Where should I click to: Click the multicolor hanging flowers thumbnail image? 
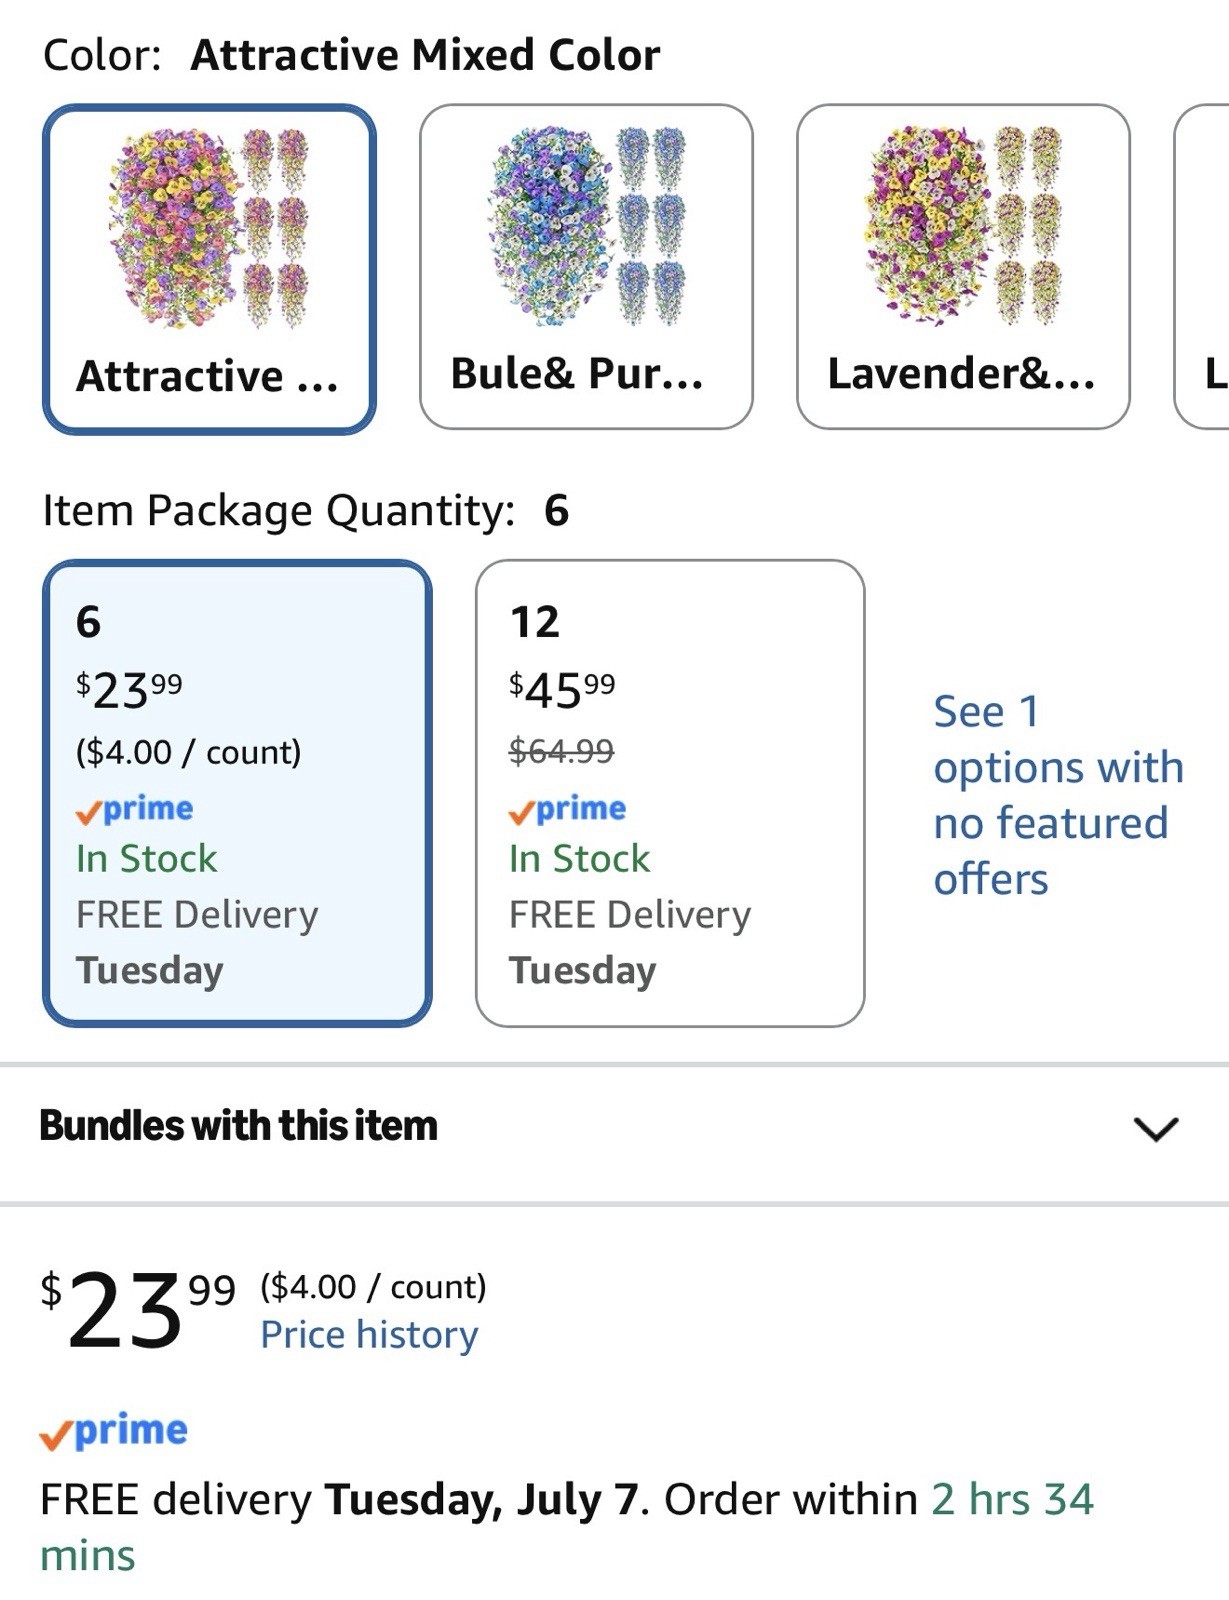coord(209,228)
